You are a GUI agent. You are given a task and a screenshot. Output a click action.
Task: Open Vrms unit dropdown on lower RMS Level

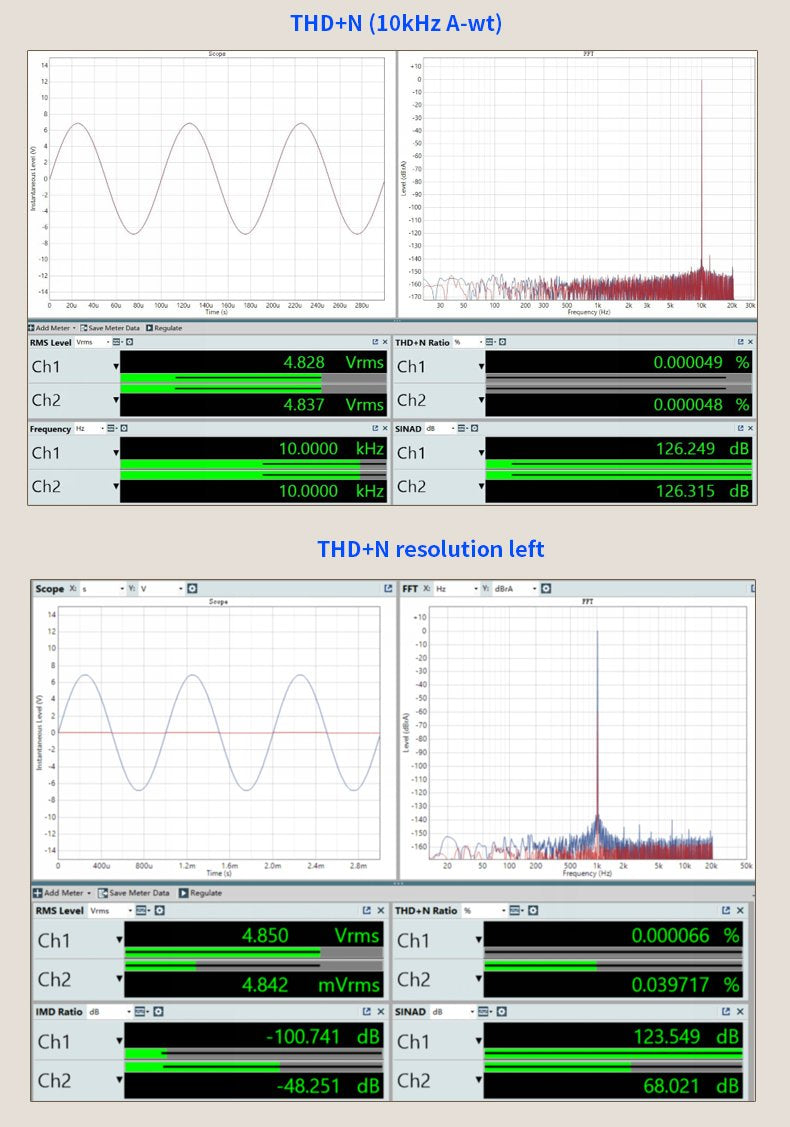110,911
